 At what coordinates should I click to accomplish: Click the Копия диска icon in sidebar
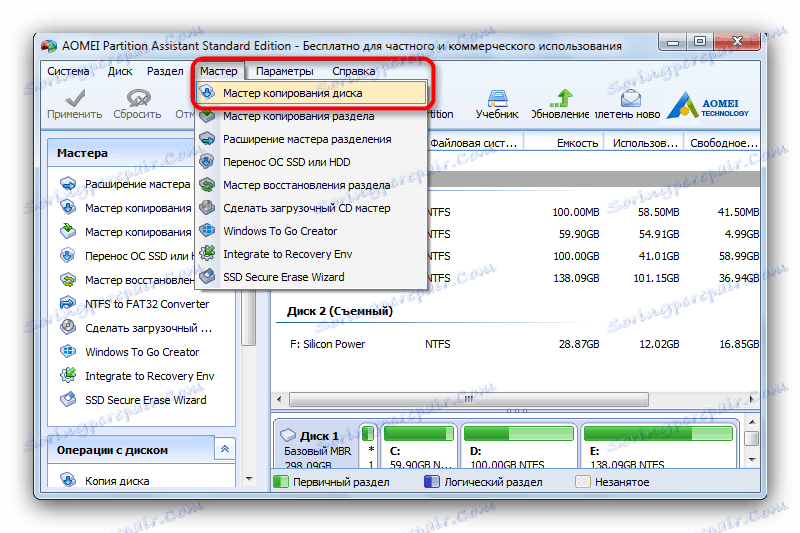pos(68,480)
